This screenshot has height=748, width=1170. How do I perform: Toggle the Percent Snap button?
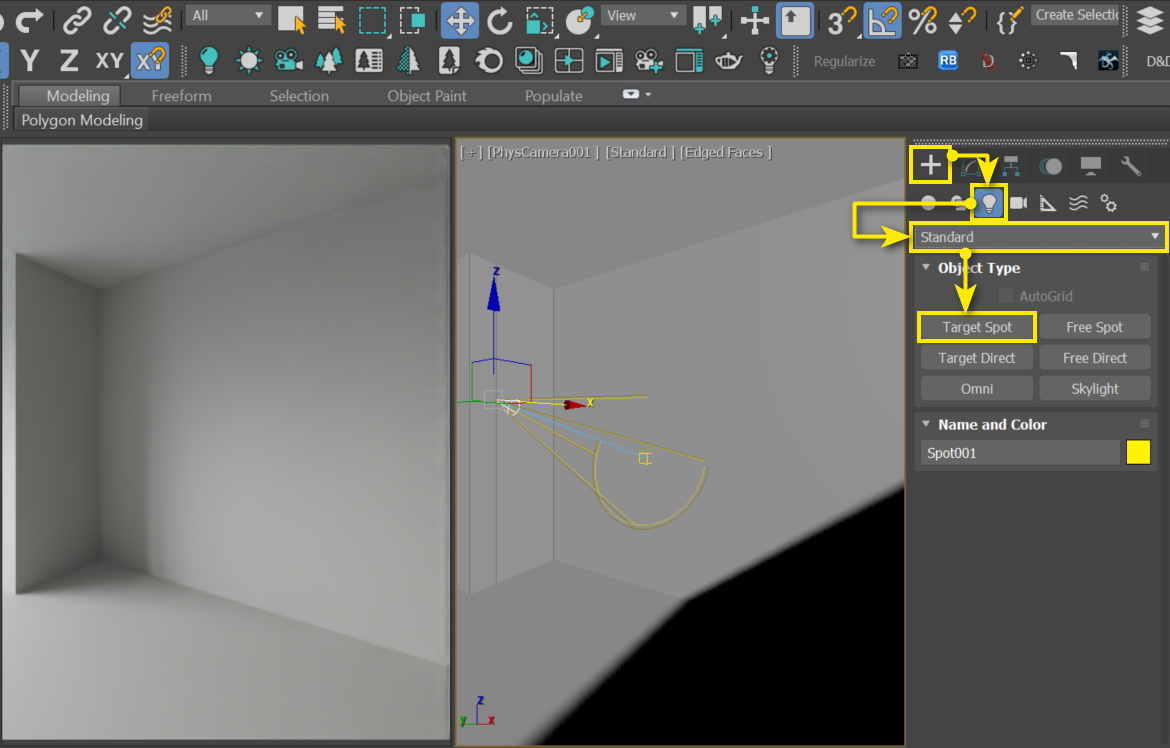(x=922, y=20)
